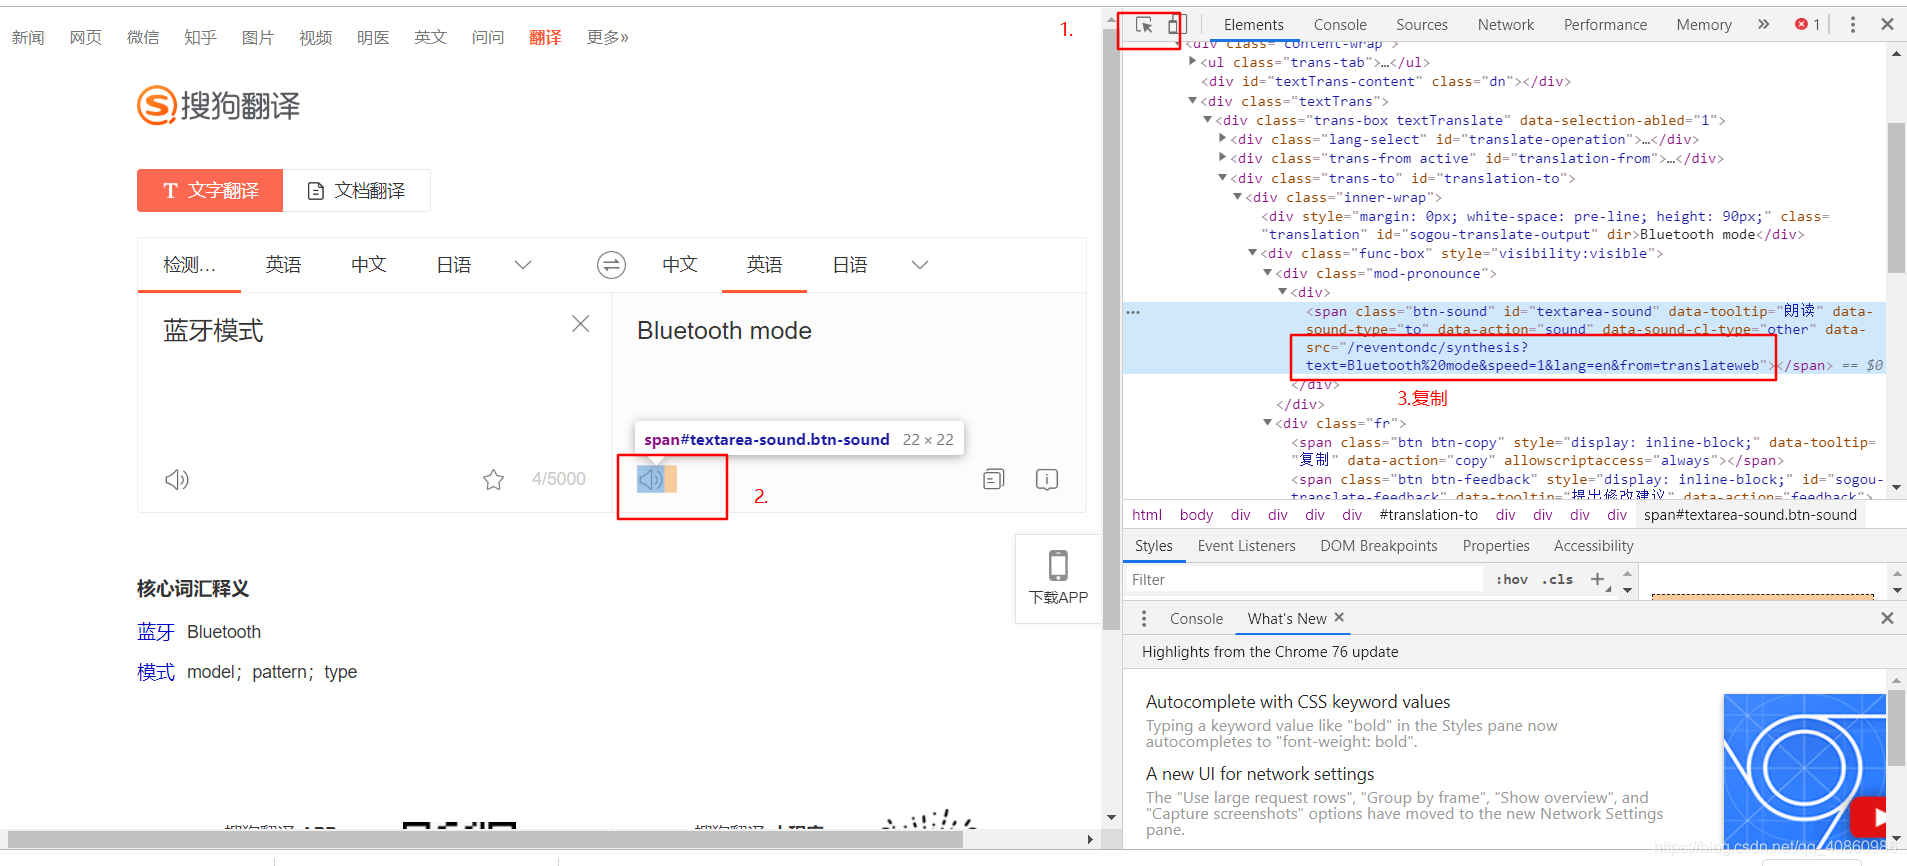Expand the target language dropdown chevron

920,265
